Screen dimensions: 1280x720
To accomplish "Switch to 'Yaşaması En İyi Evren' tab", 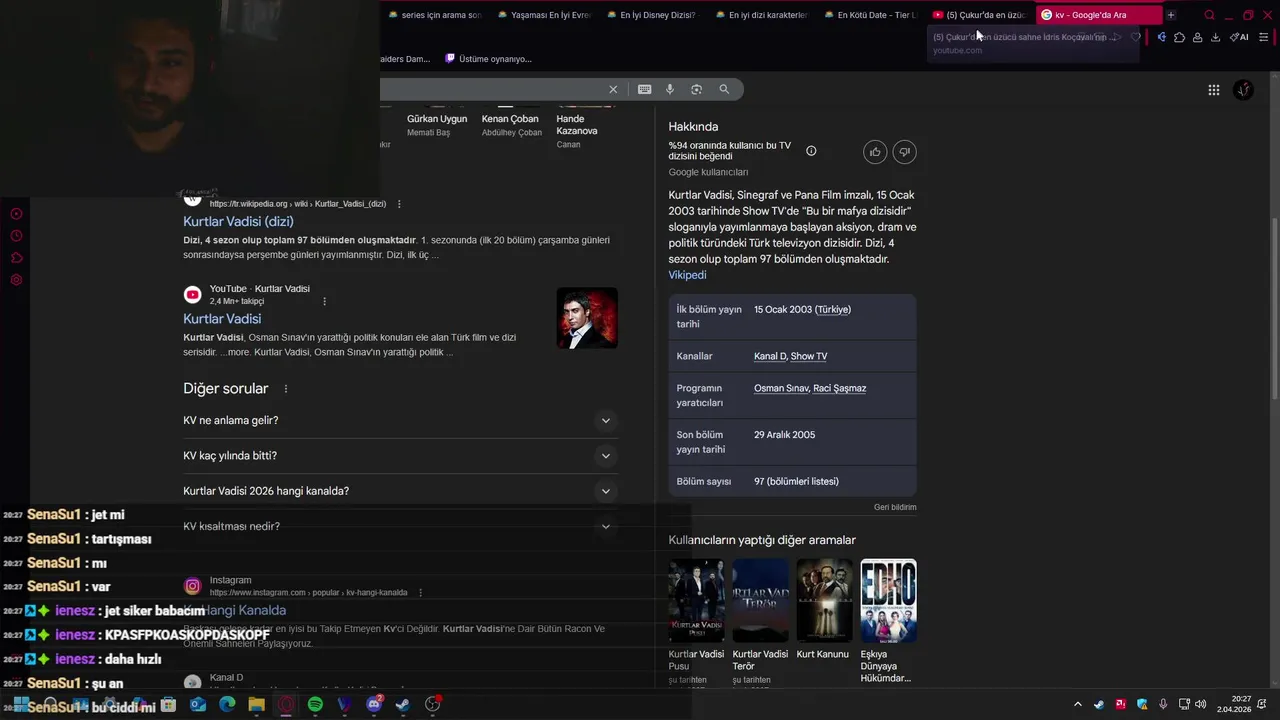I will pyautogui.click(x=544, y=15).
